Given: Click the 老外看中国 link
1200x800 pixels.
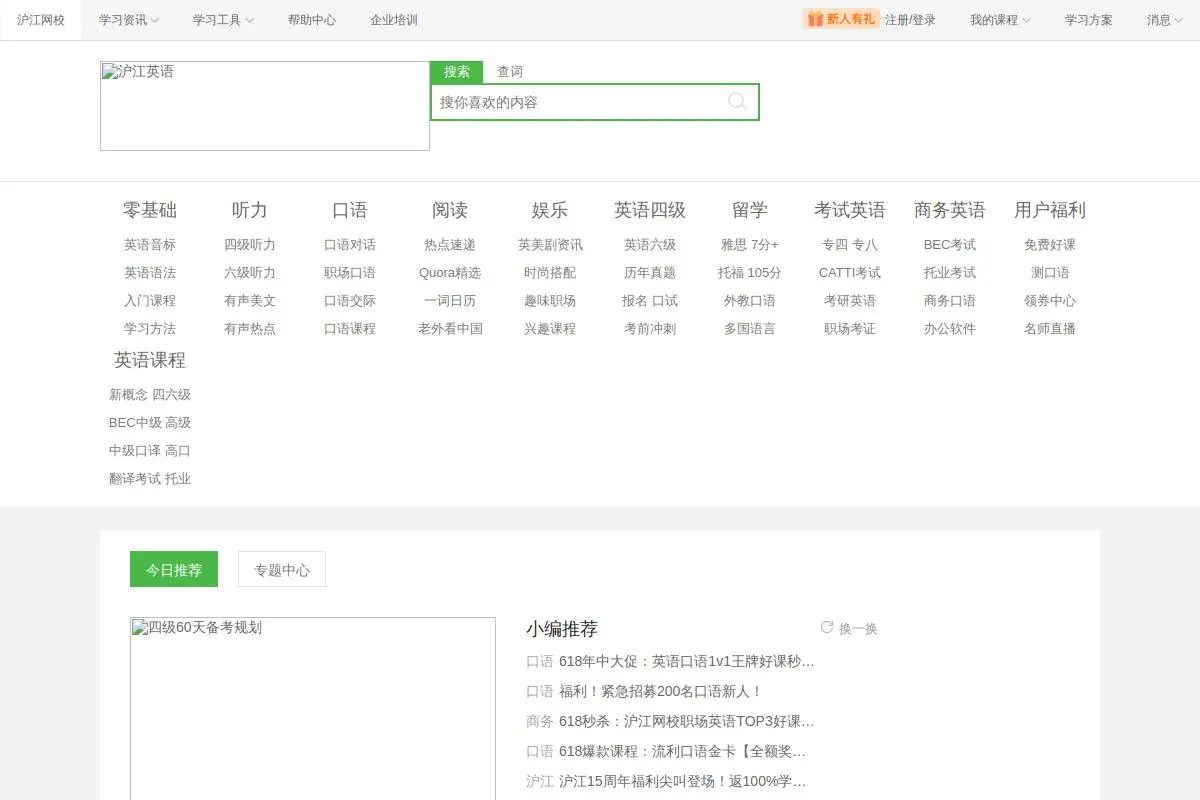Looking at the screenshot, I should pyautogui.click(x=450, y=329).
